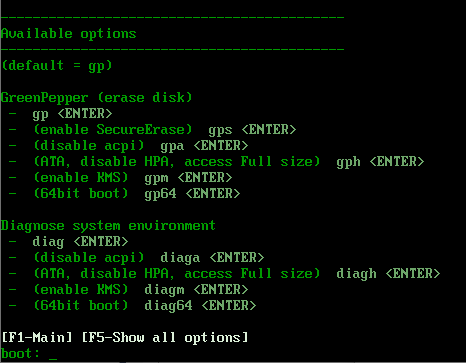Click the boot: label

click(x=21, y=353)
